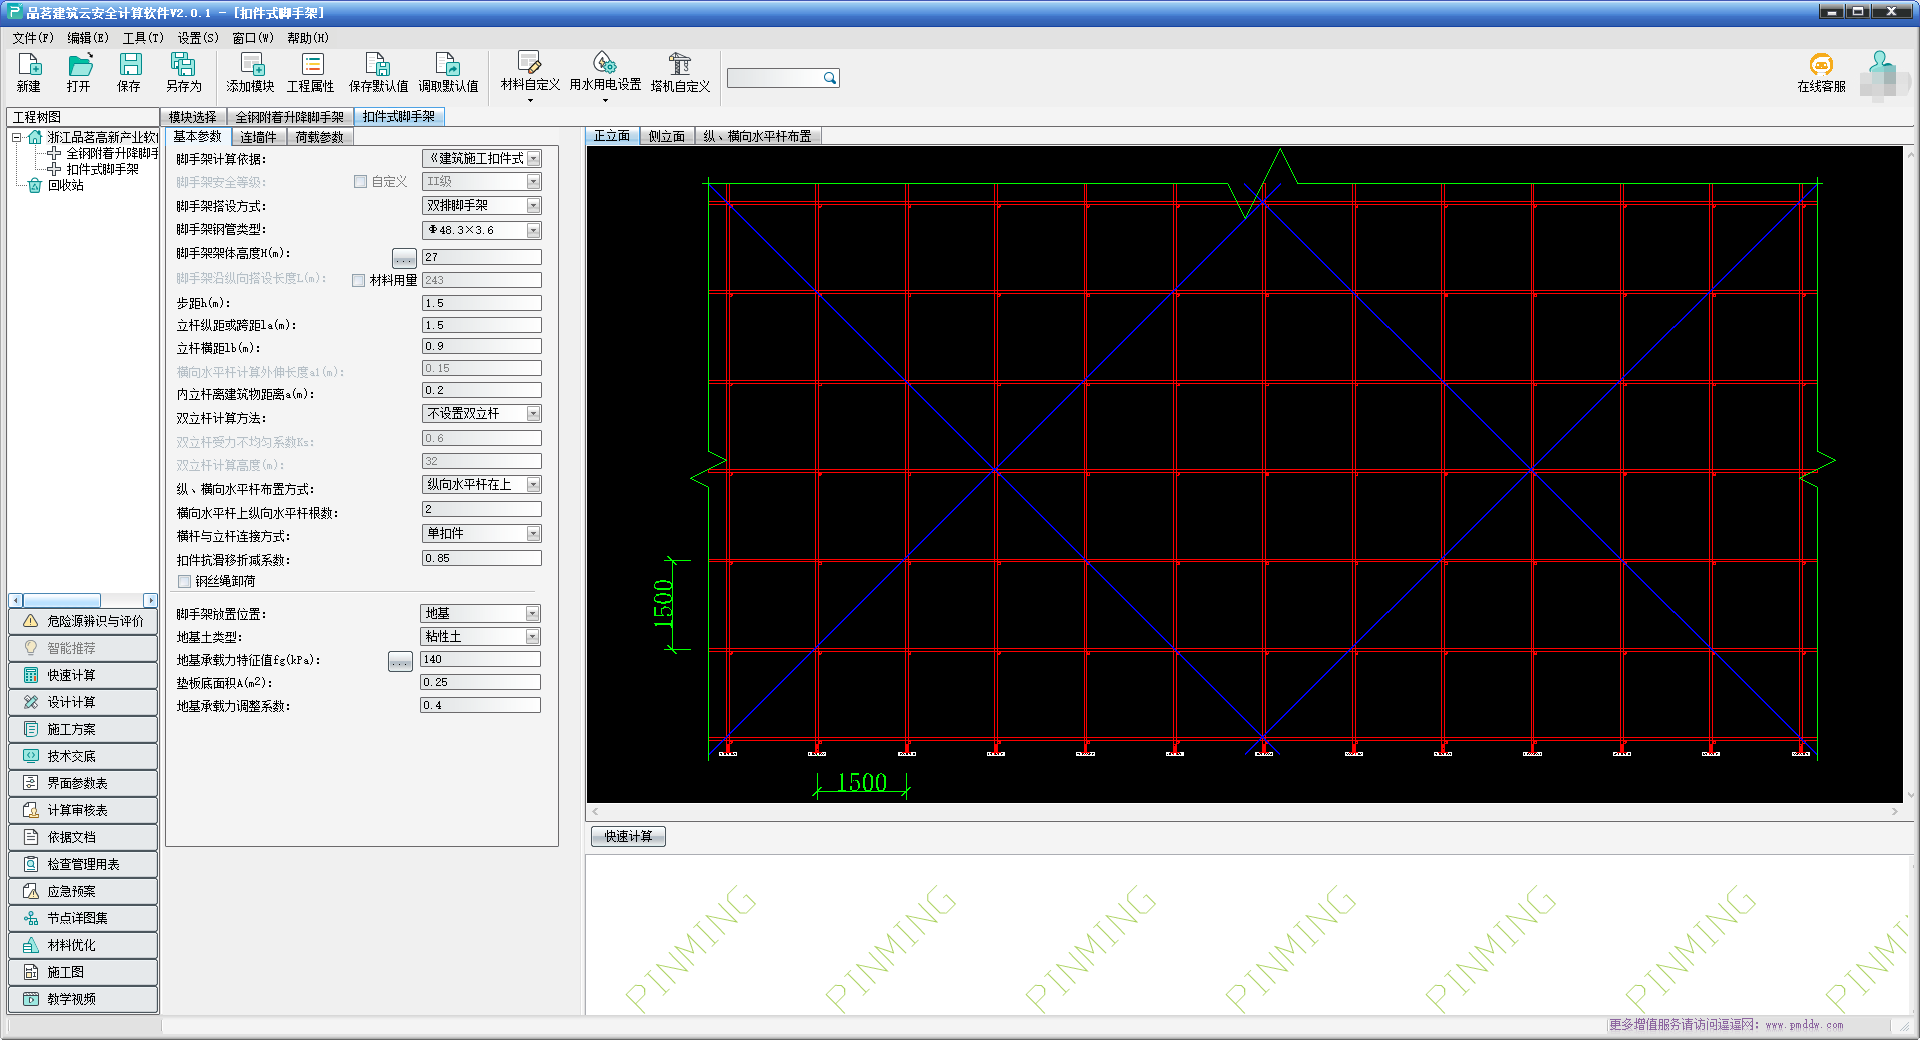Switch to the 侧立面 view tab
This screenshot has width=1920, height=1040.
(x=667, y=136)
